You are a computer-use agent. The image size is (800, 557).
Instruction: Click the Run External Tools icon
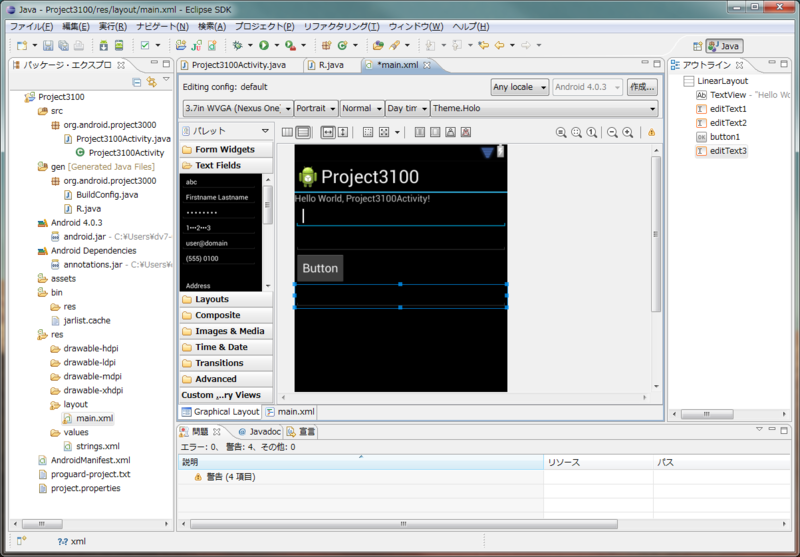(290, 45)
